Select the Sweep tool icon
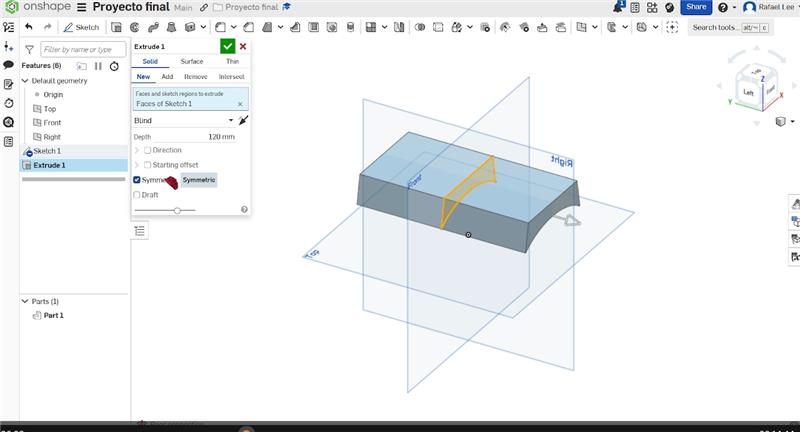This screenshot has width=800, height=432. tap(153, 27)
